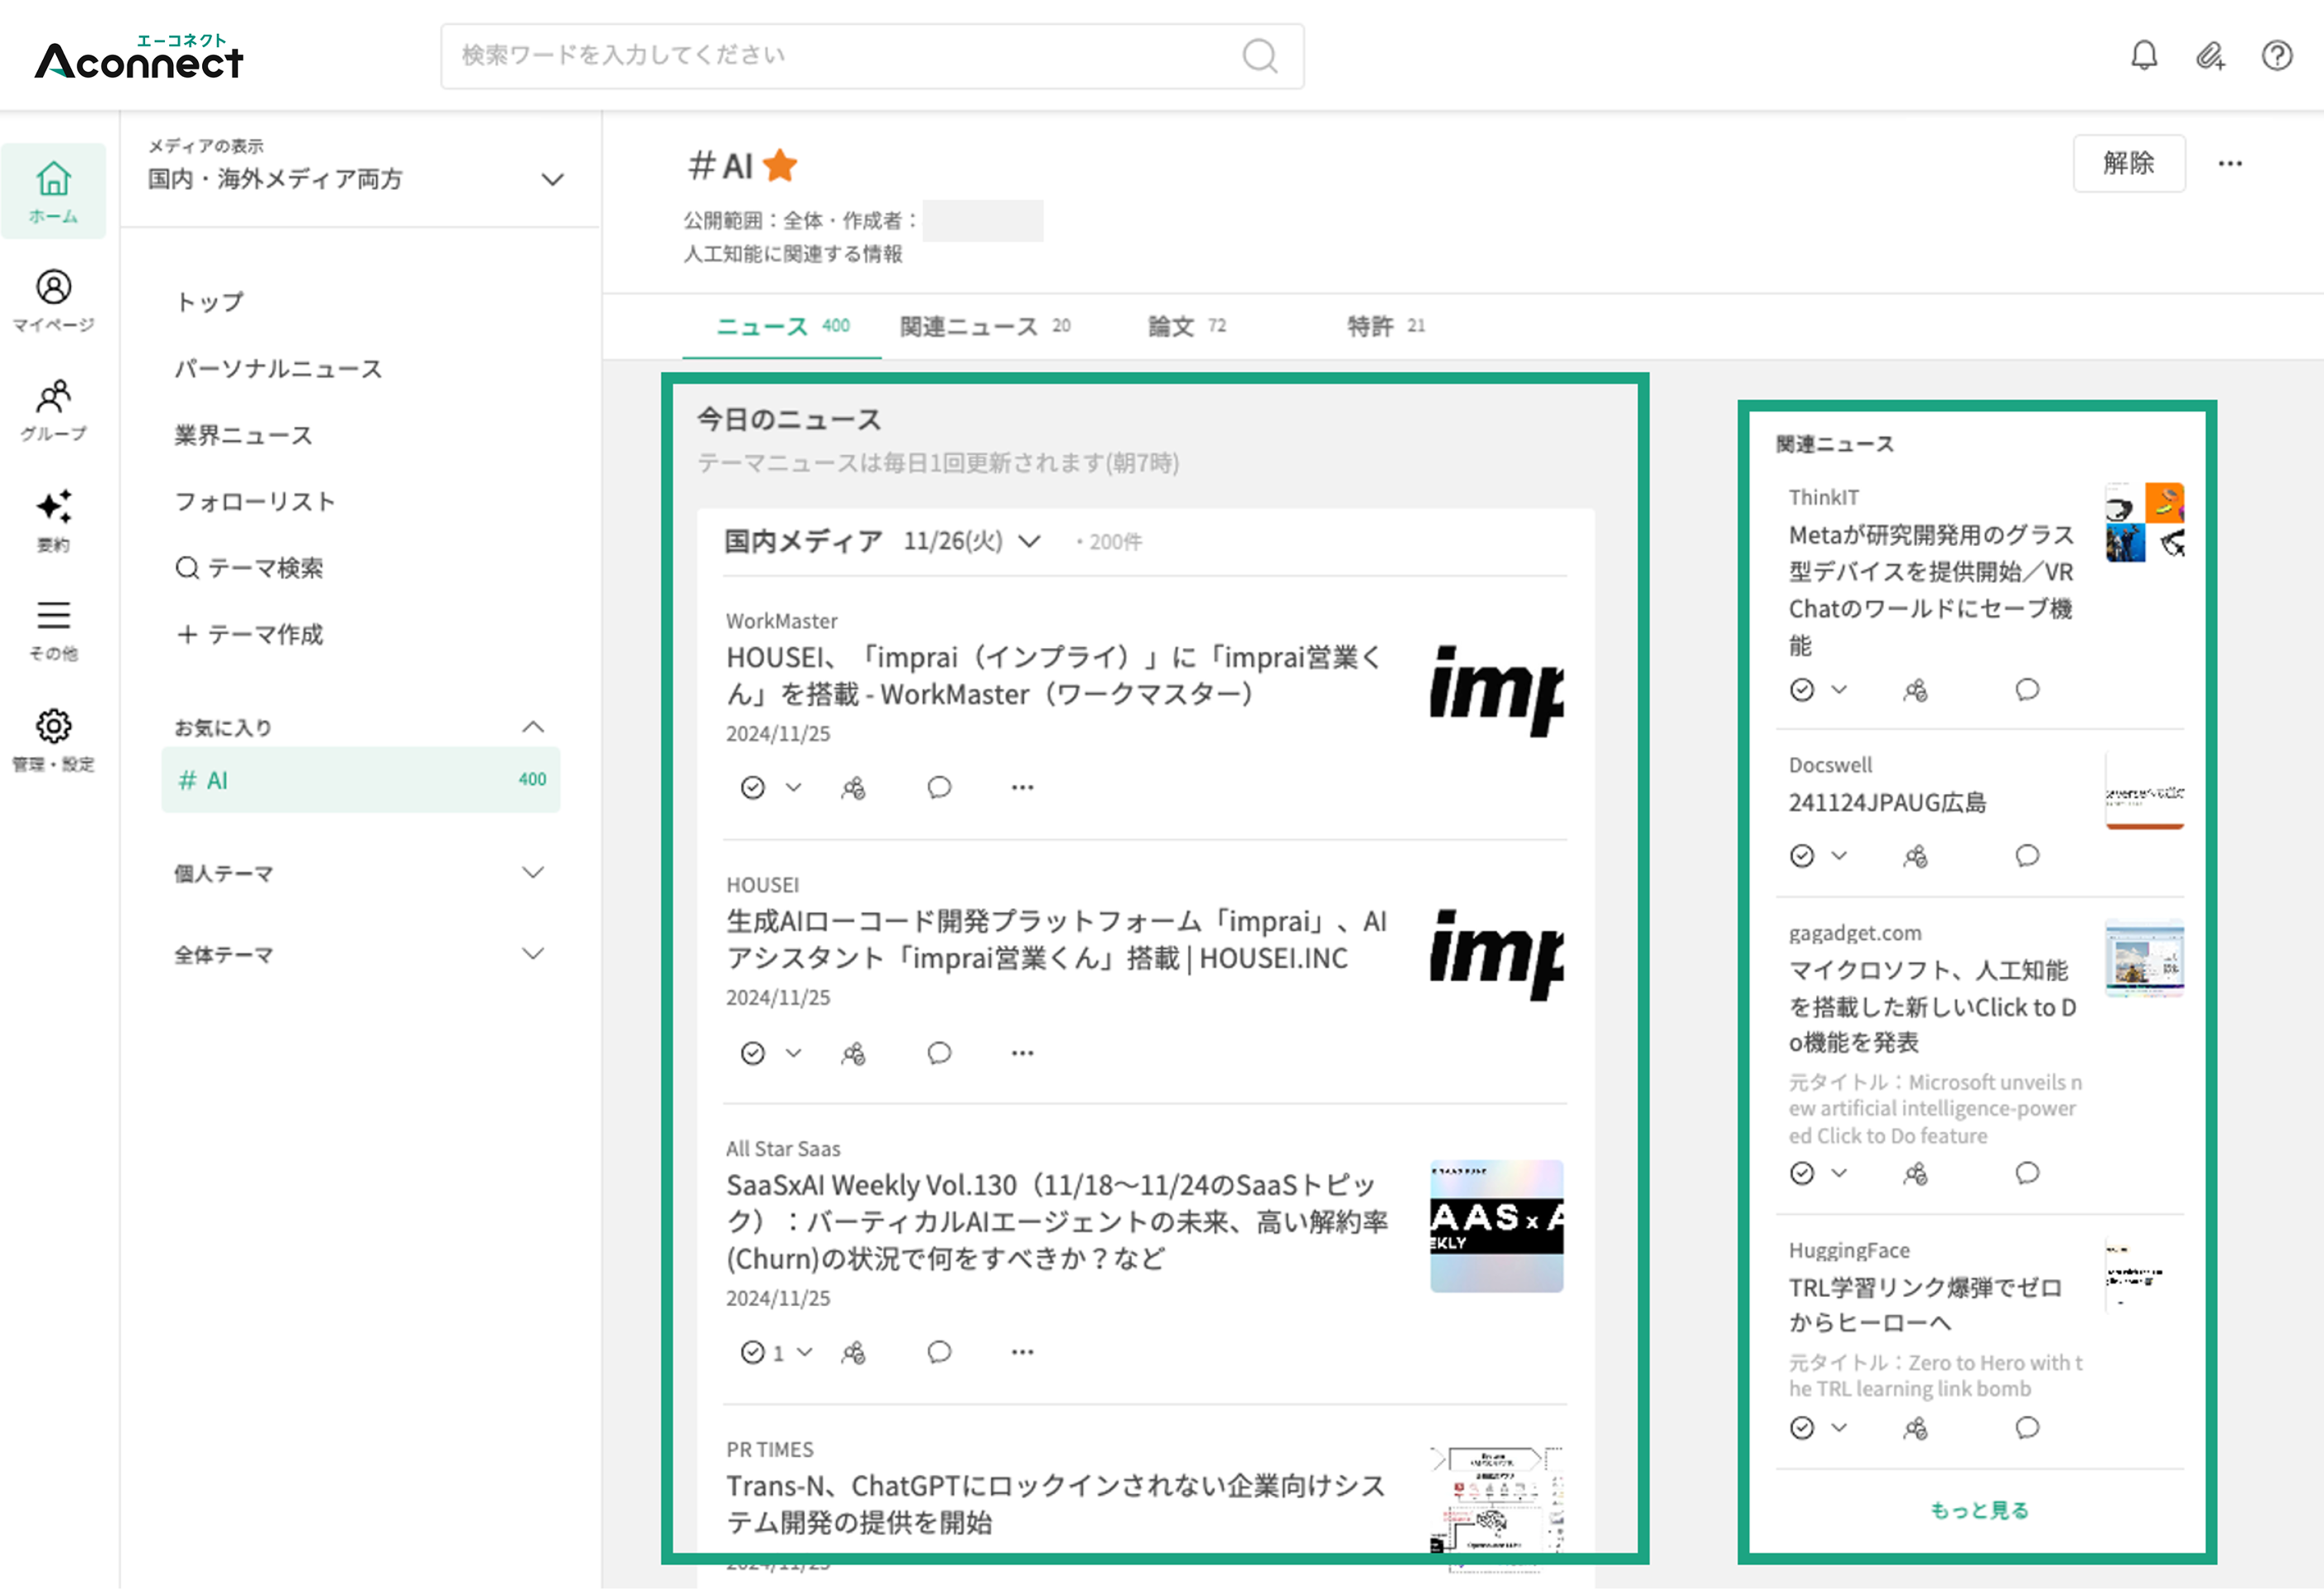Screen dimensions: 2324x1591
Task: Toggle check on All Star Saas article
Action: coord(752,1353)
